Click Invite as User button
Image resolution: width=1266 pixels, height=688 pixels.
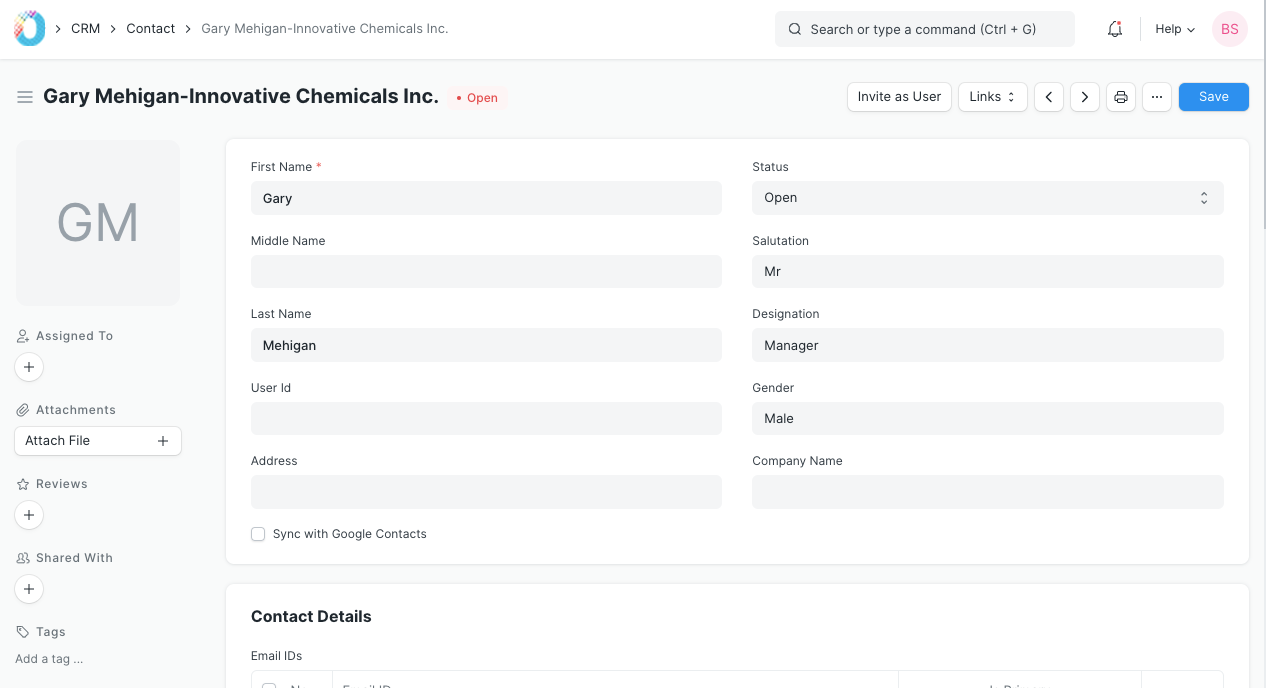pyautogui.click(x=899, y=97)
